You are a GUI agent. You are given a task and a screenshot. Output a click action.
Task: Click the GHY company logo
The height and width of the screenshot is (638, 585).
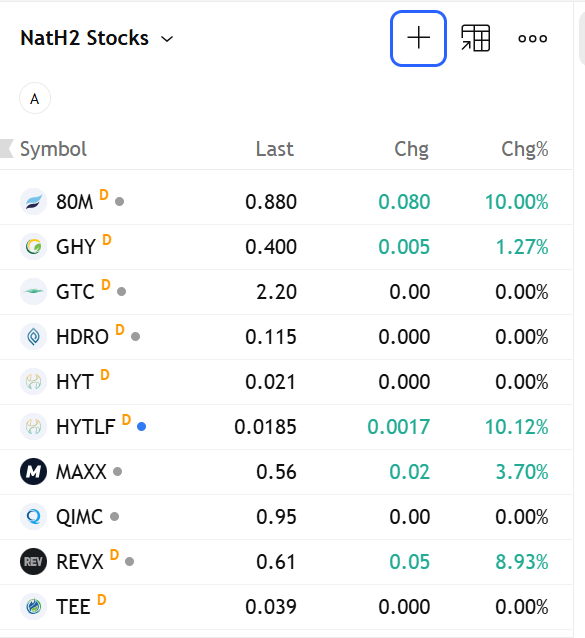(x=33, y=247)
